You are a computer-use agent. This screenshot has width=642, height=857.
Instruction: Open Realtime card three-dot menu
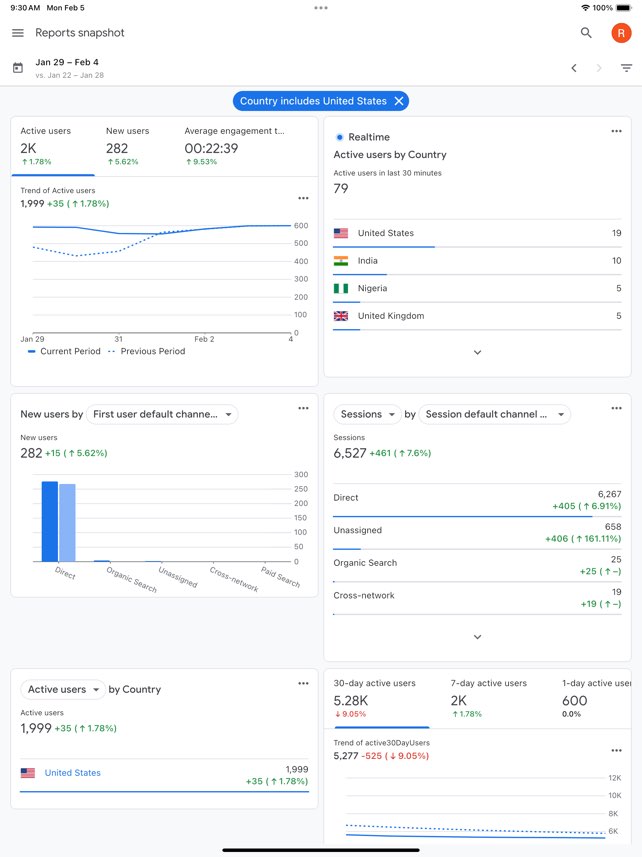616,131
